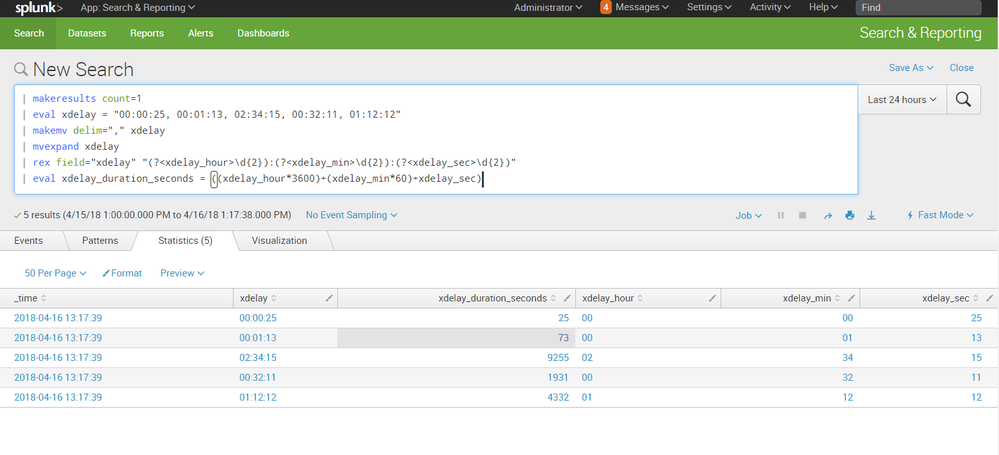The height and width of the screenshot is (455, 999).
Task: Pause the running search job
Action: pyautogui.click(x=780, y=215)
